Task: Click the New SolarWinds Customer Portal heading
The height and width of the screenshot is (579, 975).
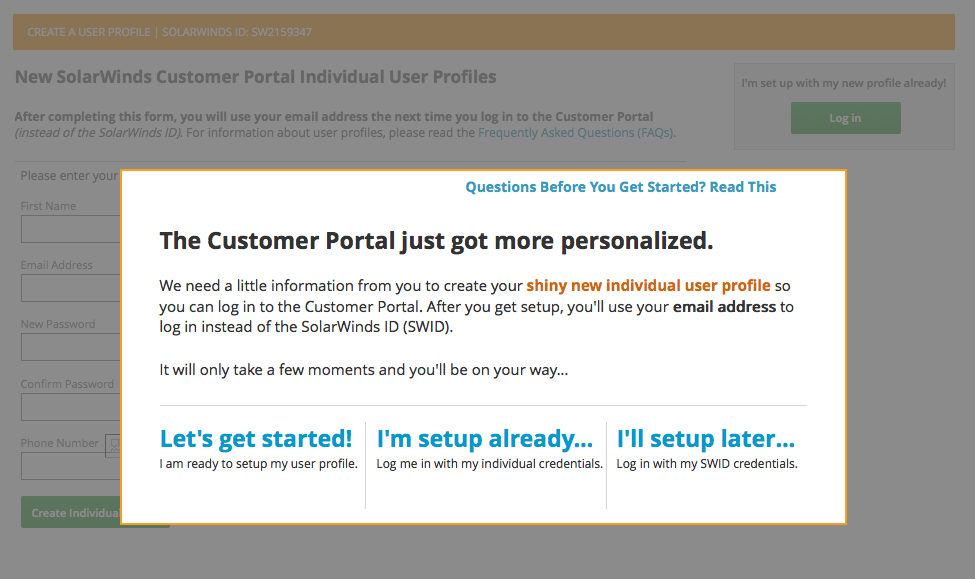Action: point(256,76)
